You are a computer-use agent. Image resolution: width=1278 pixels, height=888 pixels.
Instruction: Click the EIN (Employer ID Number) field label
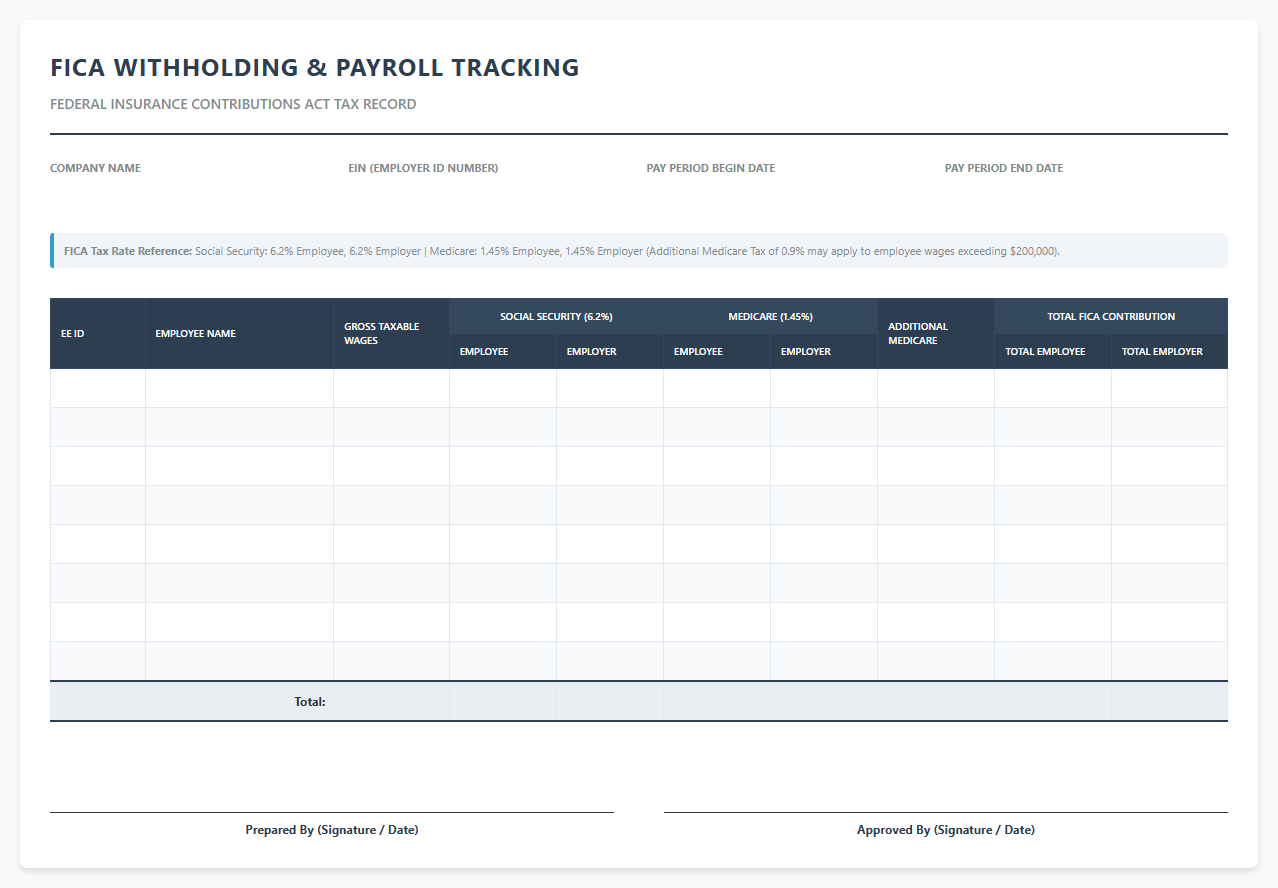tap(423, 168)
